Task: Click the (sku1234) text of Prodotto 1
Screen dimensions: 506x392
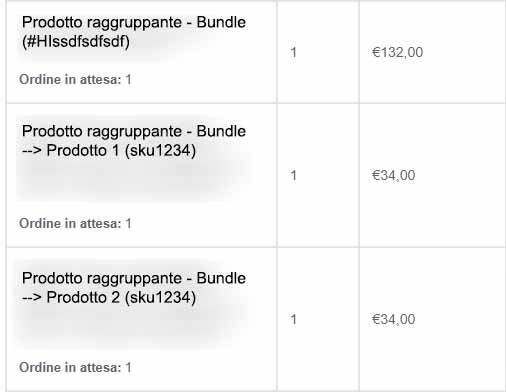Action: 160,151
